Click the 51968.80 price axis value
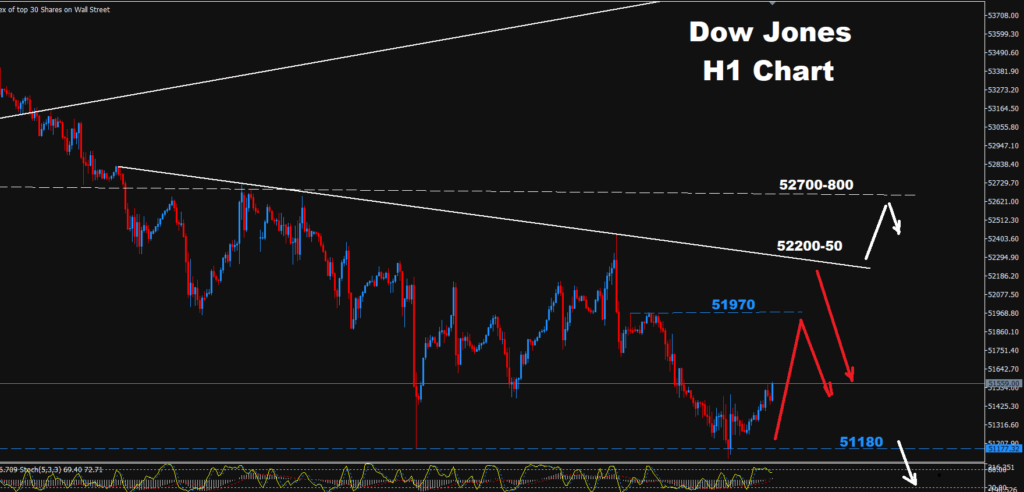The image size is (1024, 492). [1004, 313]
